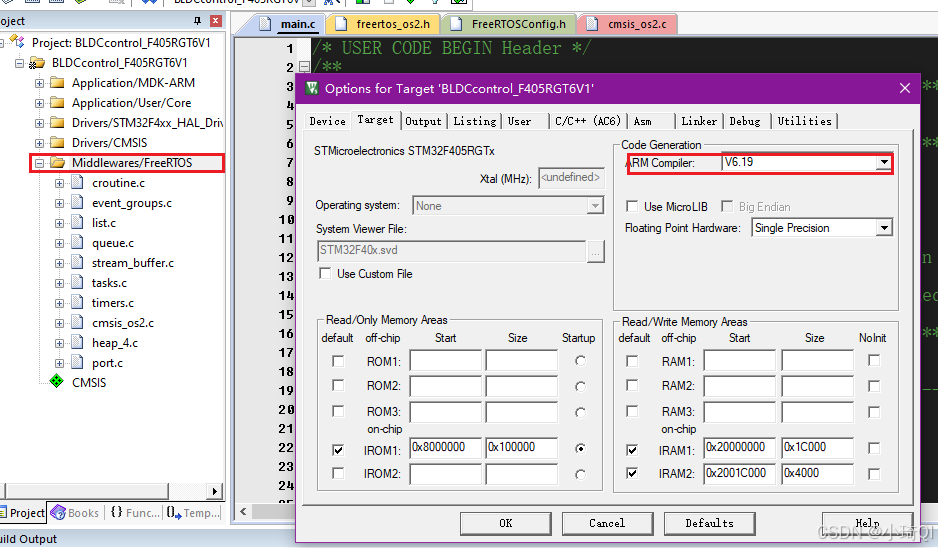Switch to the Device tab

[327, 121]
